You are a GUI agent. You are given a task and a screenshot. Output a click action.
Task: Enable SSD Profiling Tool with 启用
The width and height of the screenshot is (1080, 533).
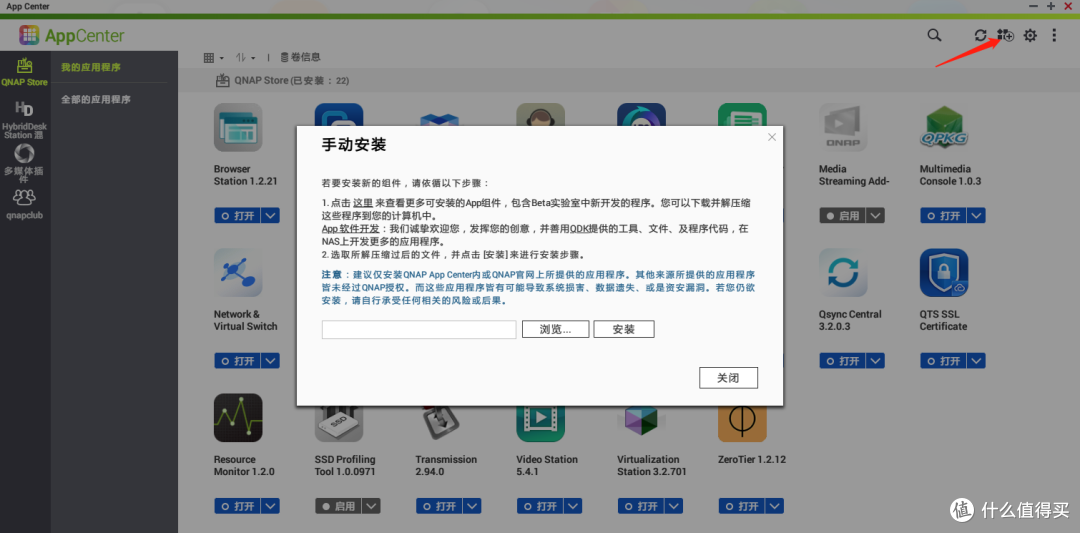tap(338, 506)
